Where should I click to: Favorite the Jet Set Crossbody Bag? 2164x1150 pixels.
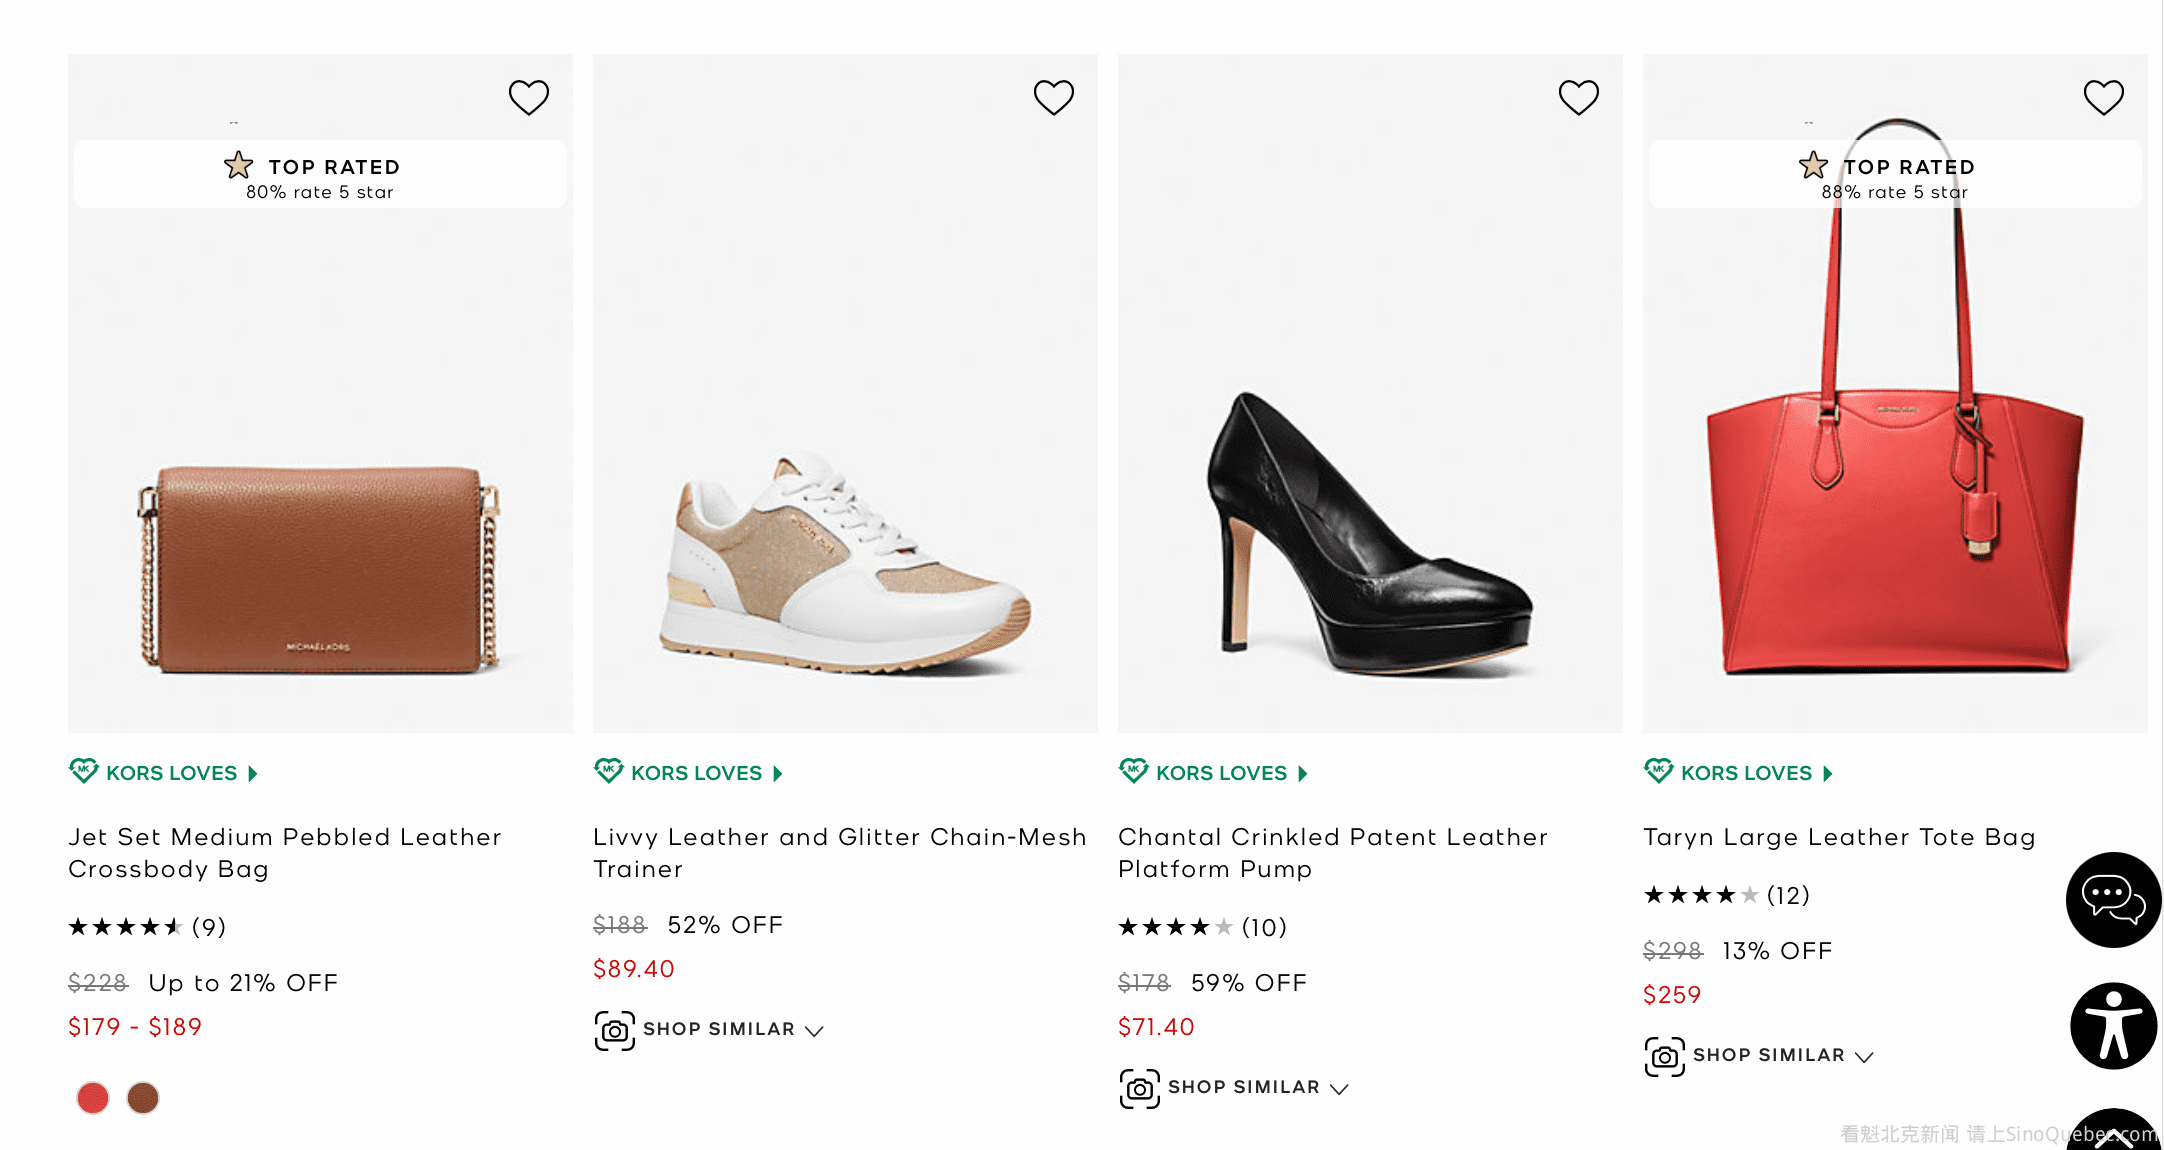[528, 98]
